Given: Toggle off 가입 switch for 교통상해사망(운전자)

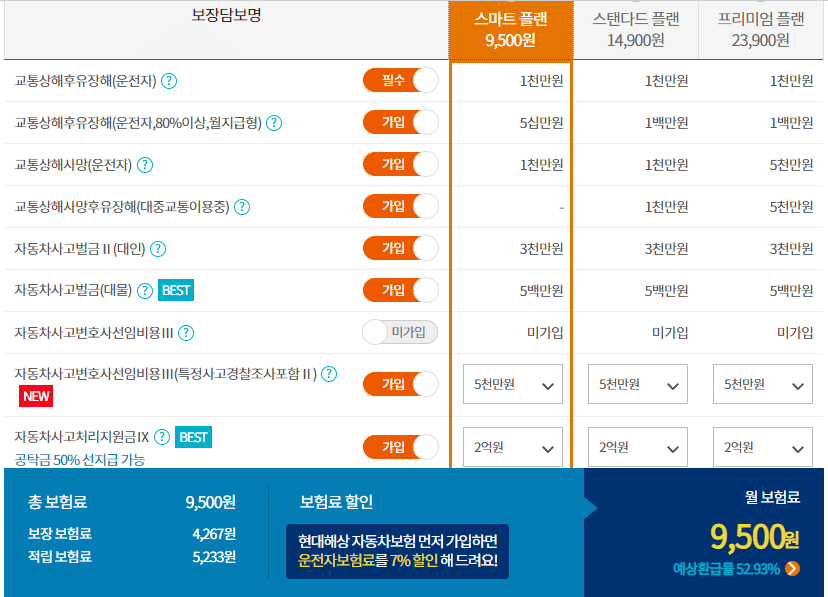Looking at the screenshot, I should point(398,164).
